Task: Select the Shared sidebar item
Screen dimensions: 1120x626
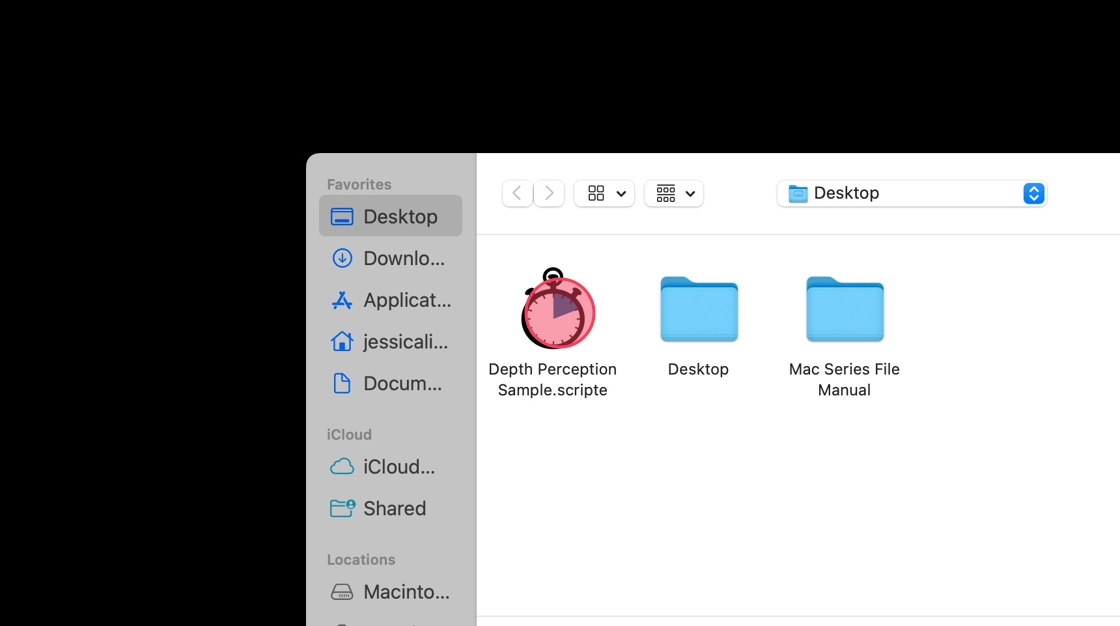Action: 390,508
